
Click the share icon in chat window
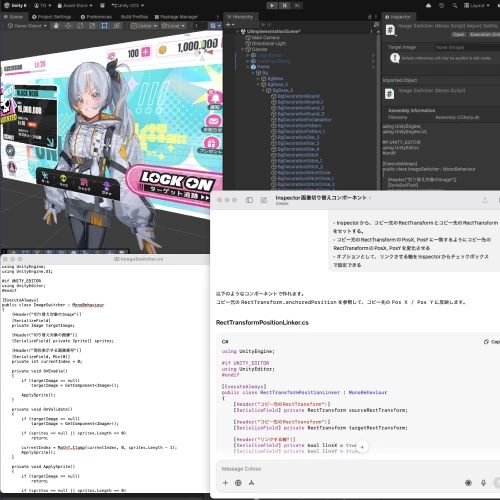click(x=485, y=200)
